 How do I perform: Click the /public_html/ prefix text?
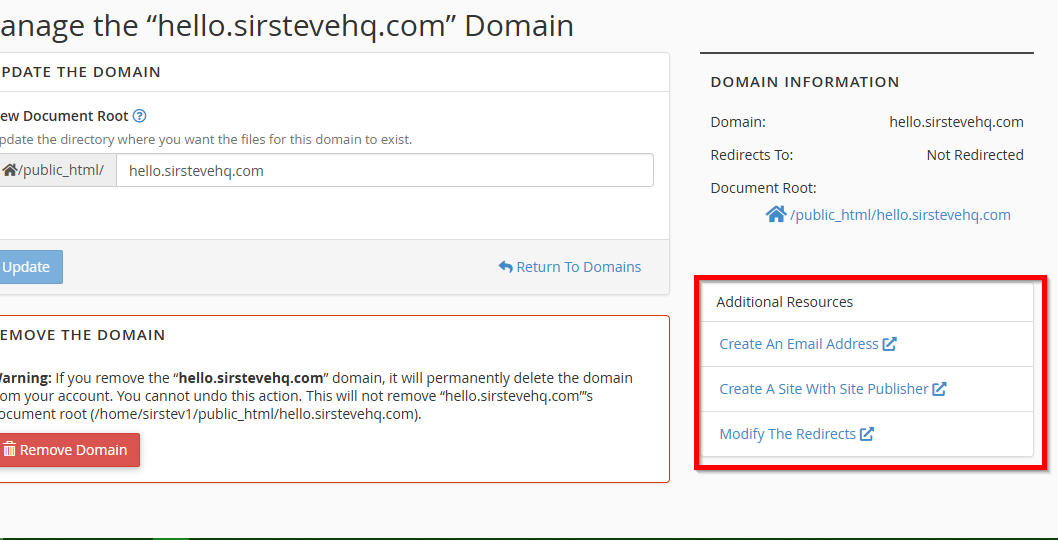point(61,170)
